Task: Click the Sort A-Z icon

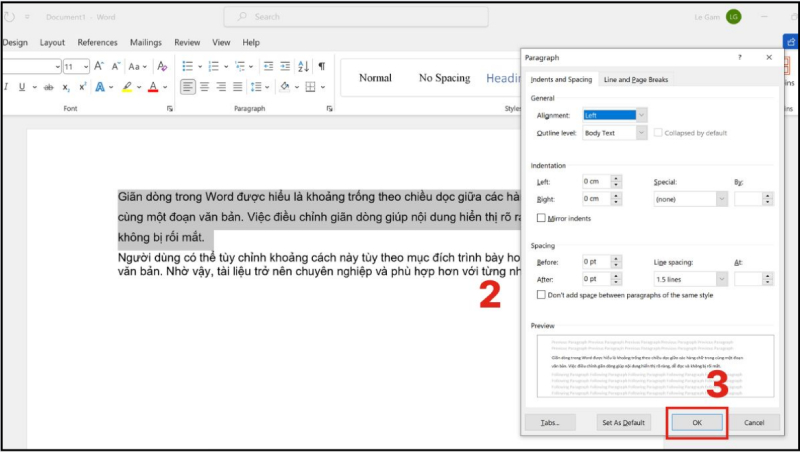Action: (303, 66)
